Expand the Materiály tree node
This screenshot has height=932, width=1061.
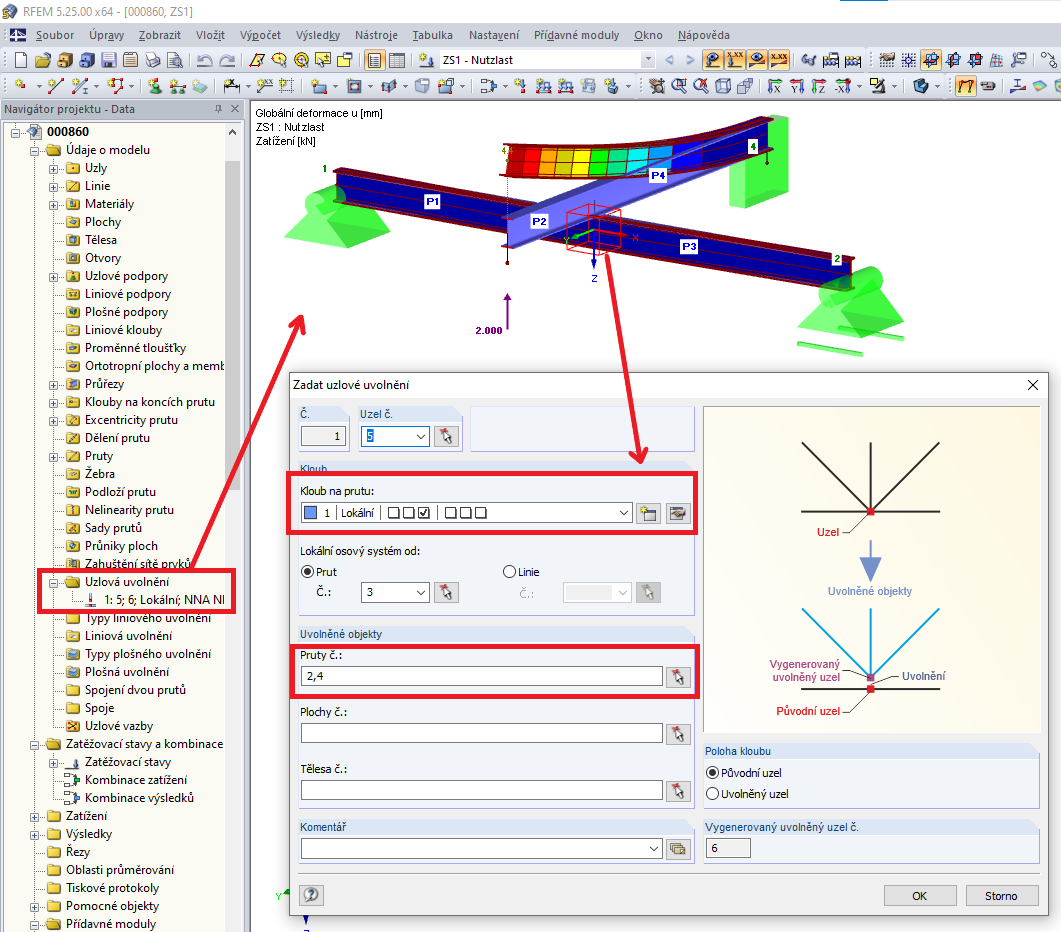(x=53, y=204)
